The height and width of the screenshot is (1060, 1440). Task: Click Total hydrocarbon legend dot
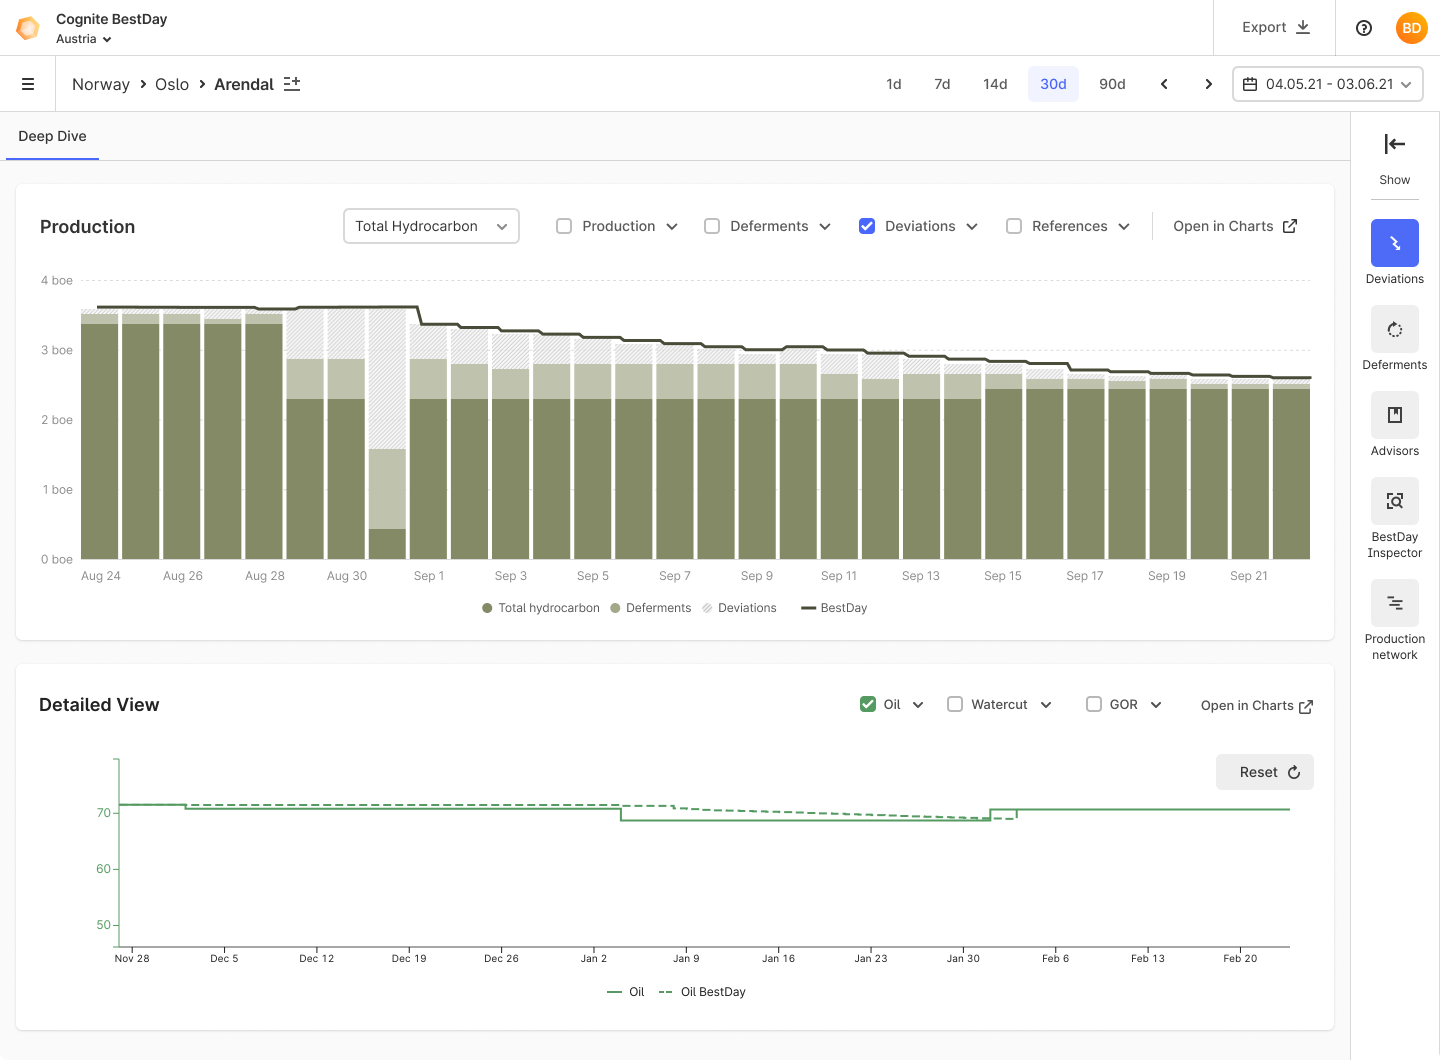(487, 608)
